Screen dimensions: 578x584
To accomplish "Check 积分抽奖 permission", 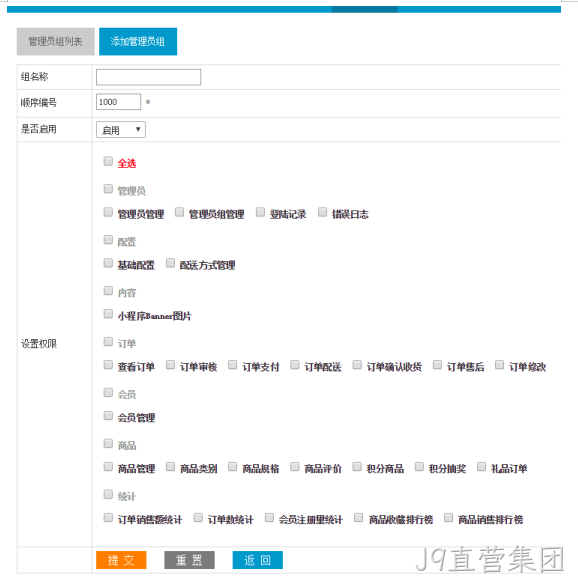I will (x=419, y=467).
